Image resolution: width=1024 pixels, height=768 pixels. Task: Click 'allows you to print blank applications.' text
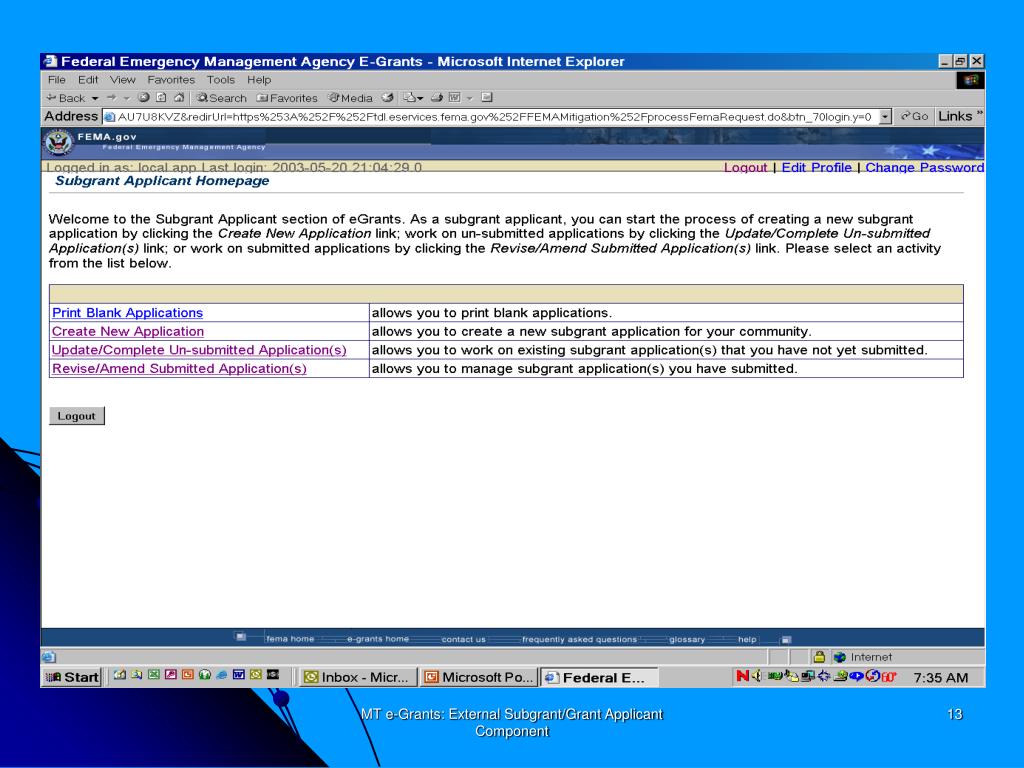(x=492, y=313)
